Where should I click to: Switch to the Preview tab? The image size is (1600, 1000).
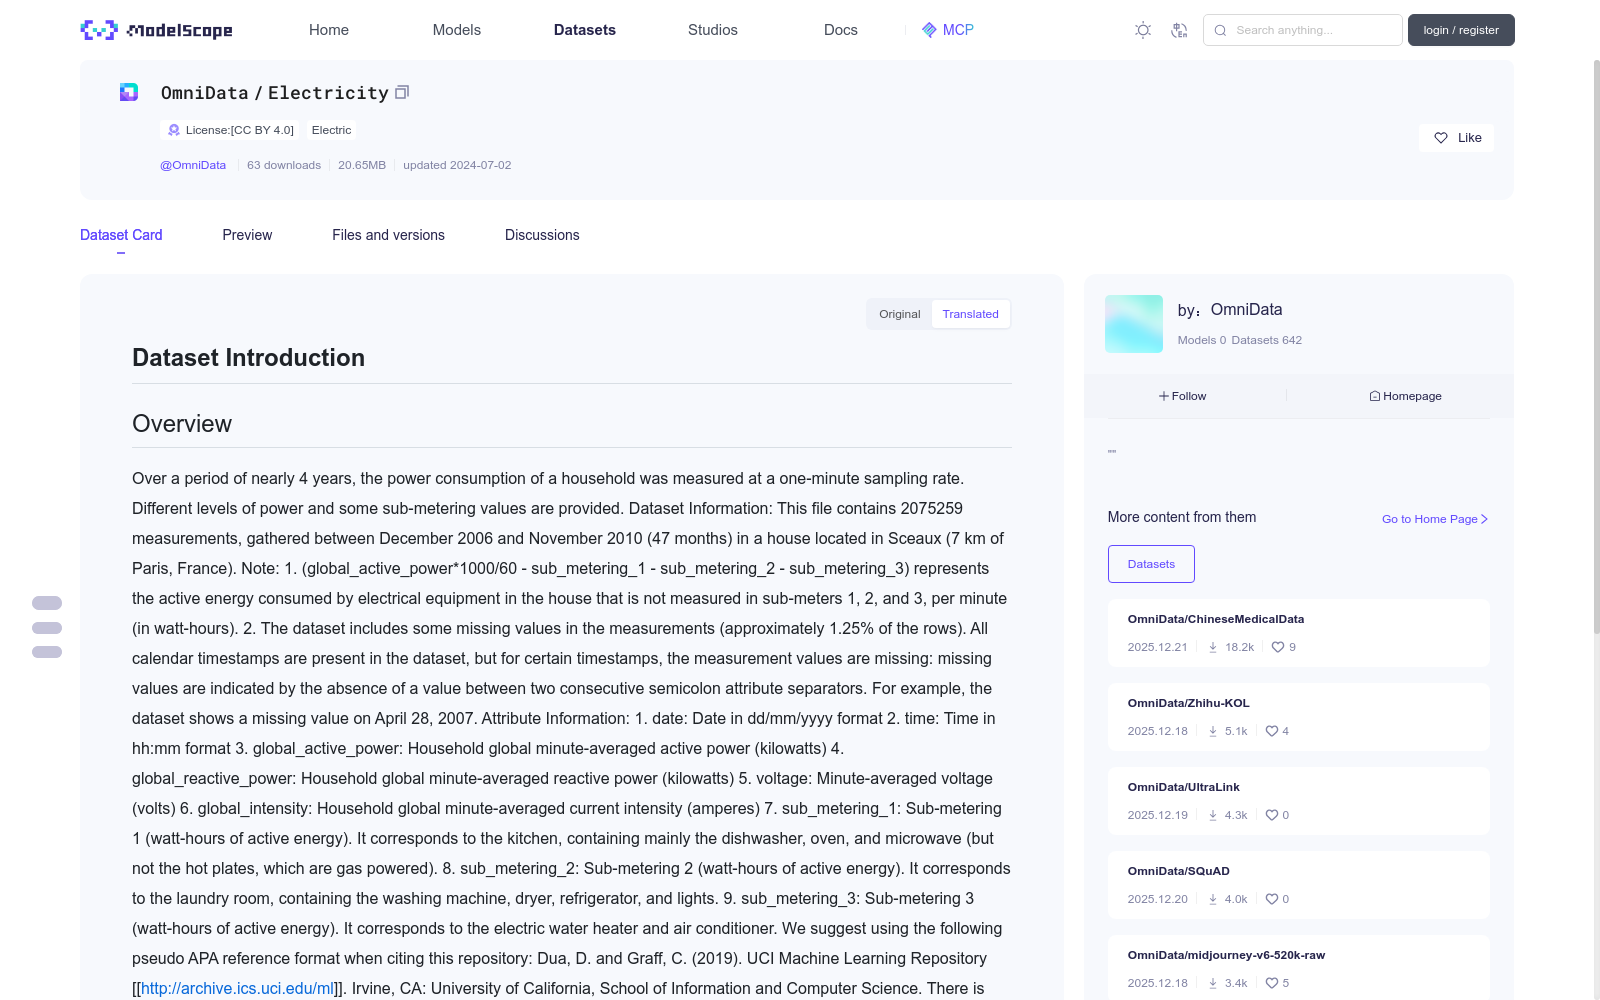coord(247,235)
